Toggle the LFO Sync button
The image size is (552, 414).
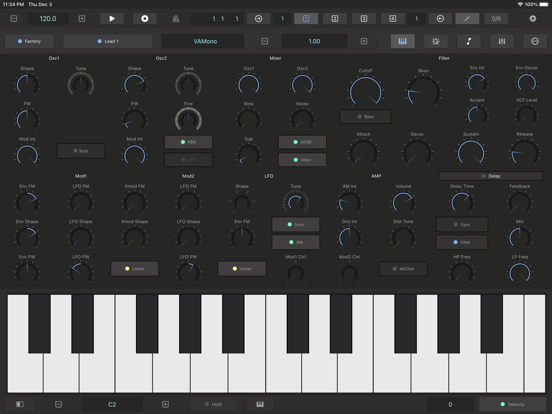click(296, 224)
